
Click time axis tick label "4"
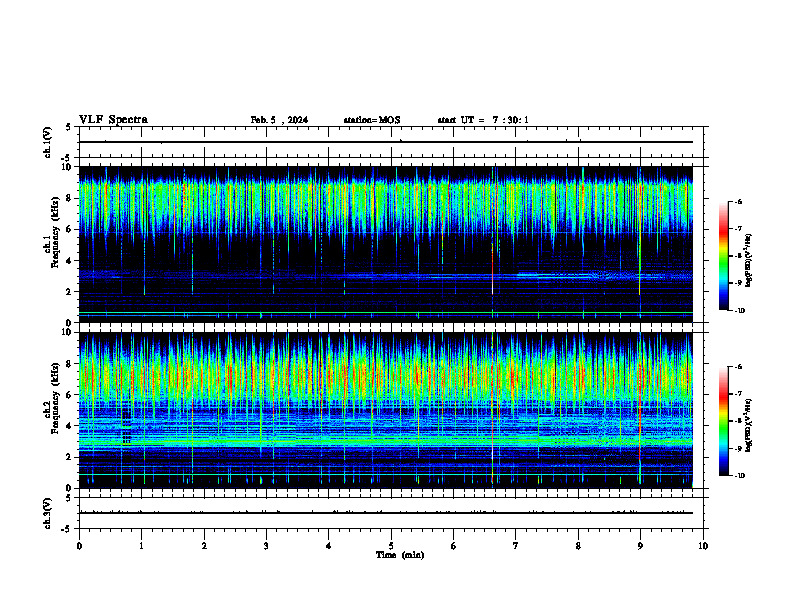pyautogui.click(x=329, y=546)
